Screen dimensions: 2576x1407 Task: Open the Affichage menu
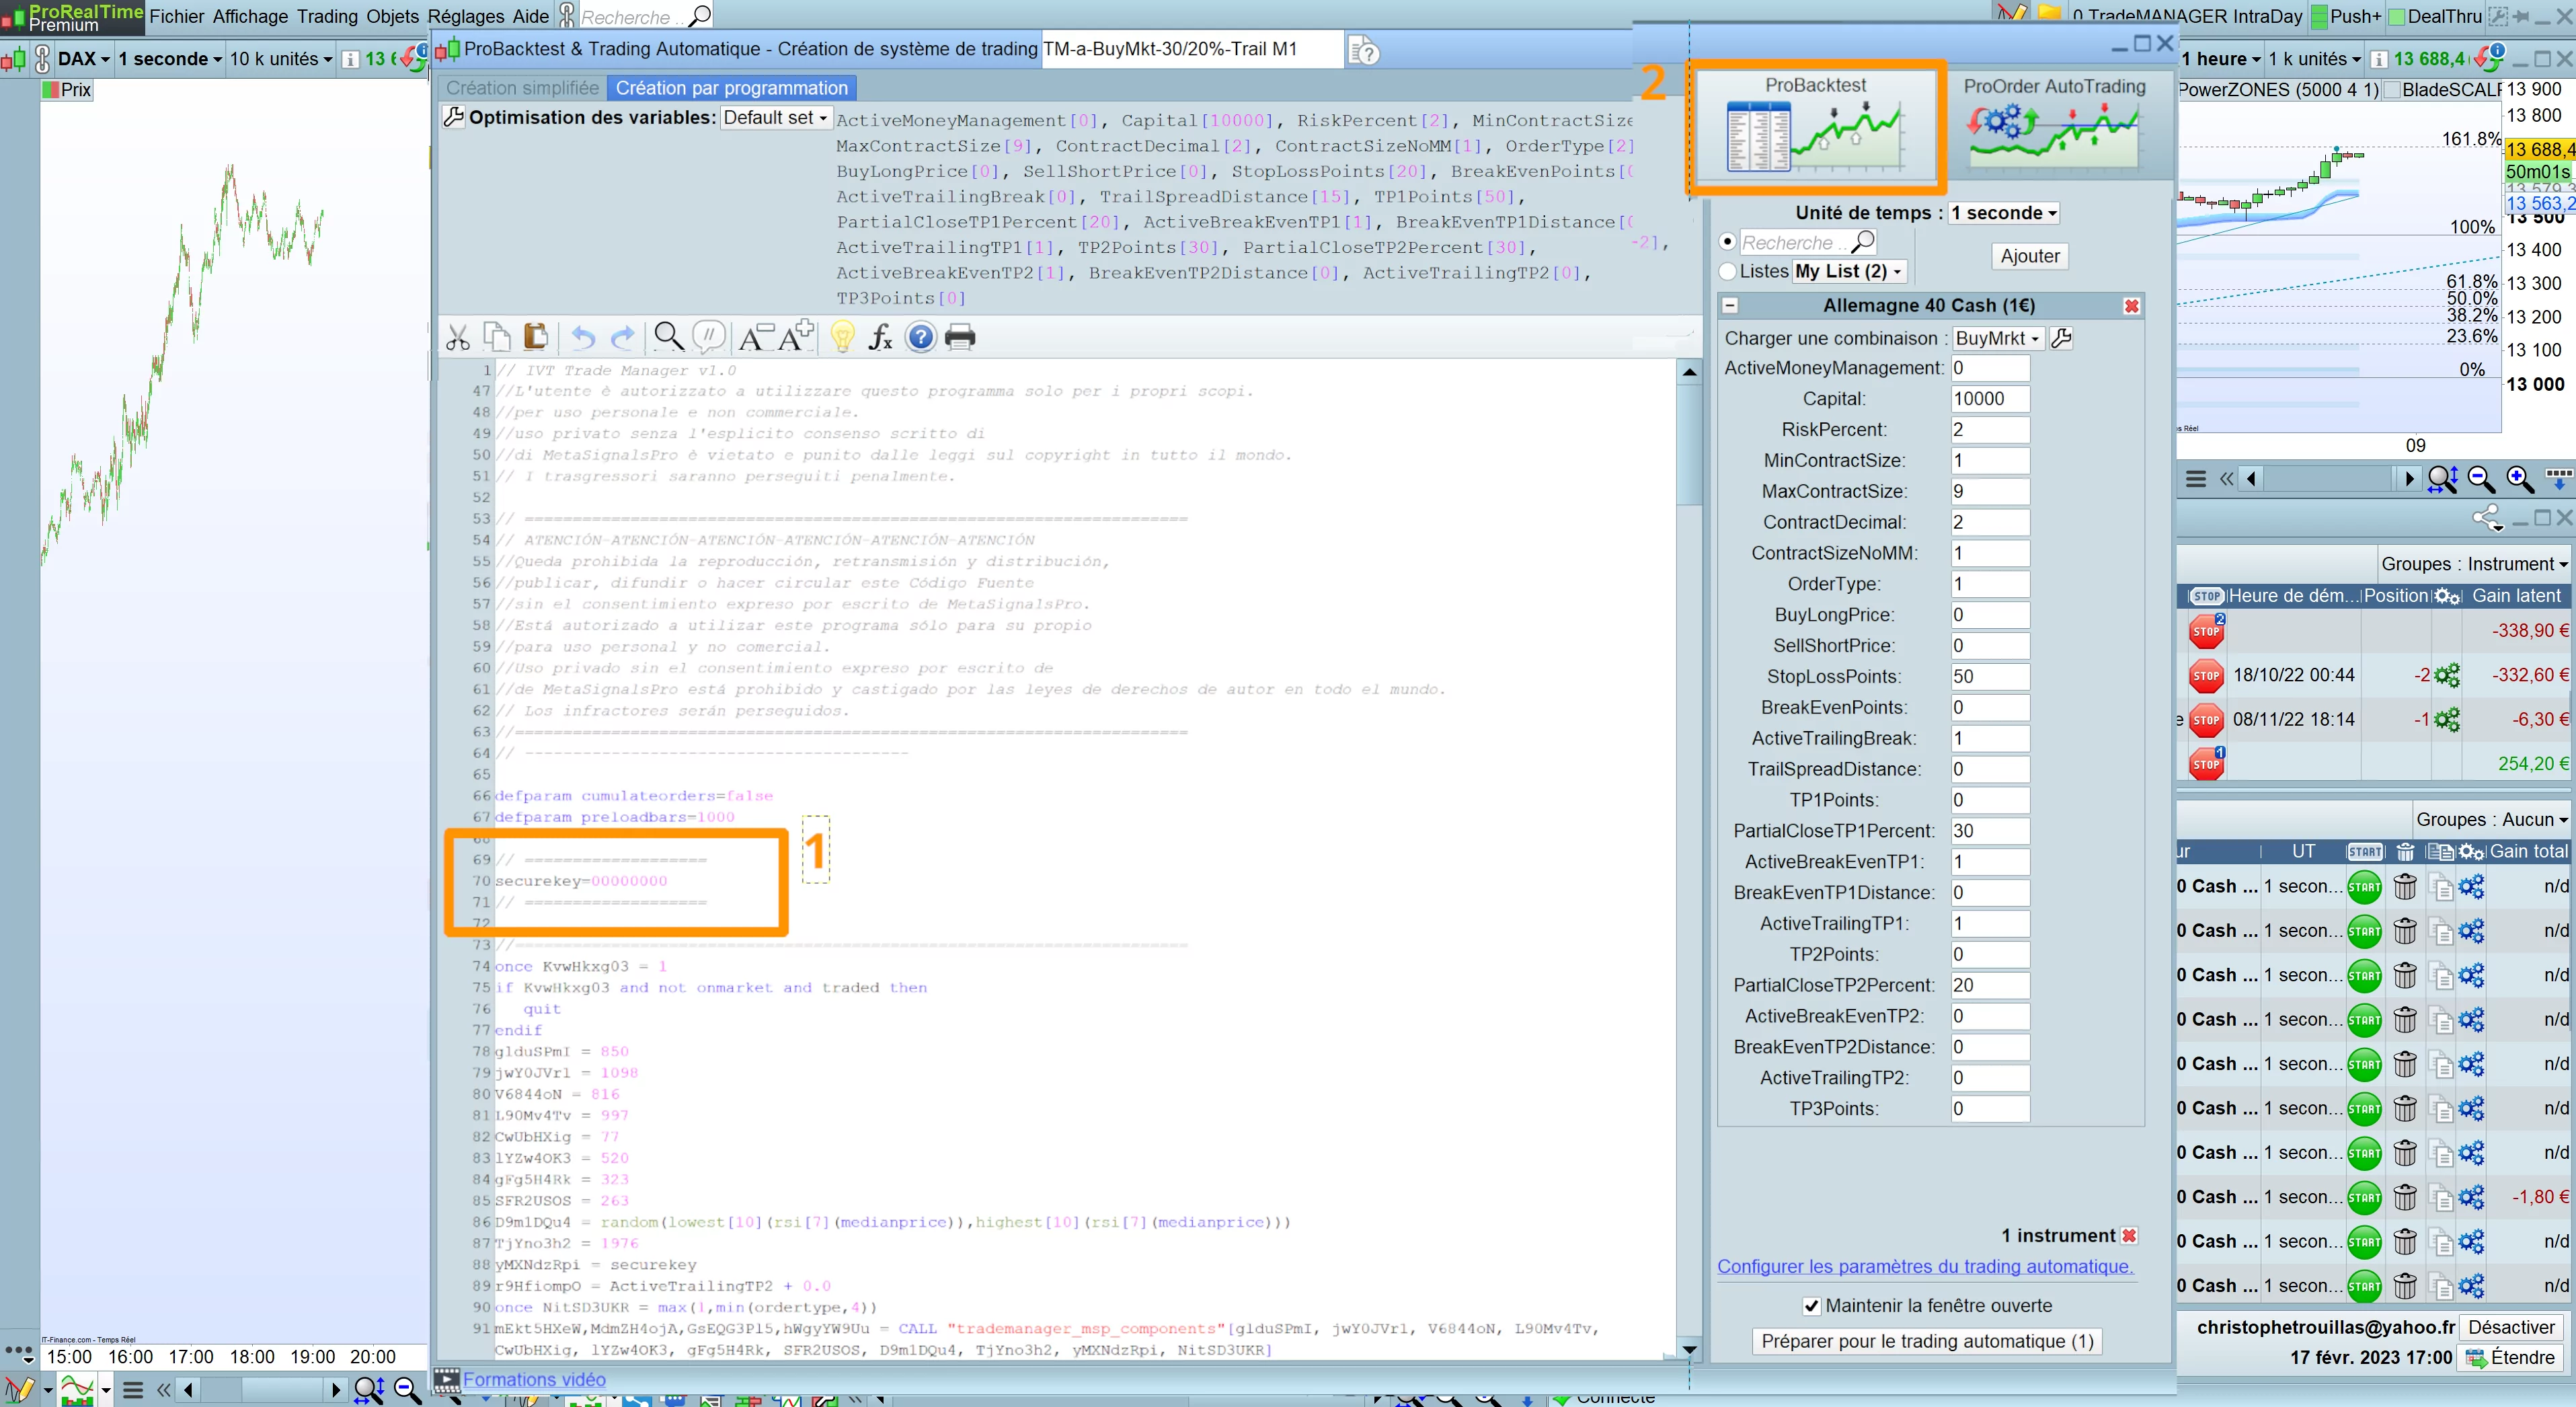pyautogui.click(x=250, y=17)
